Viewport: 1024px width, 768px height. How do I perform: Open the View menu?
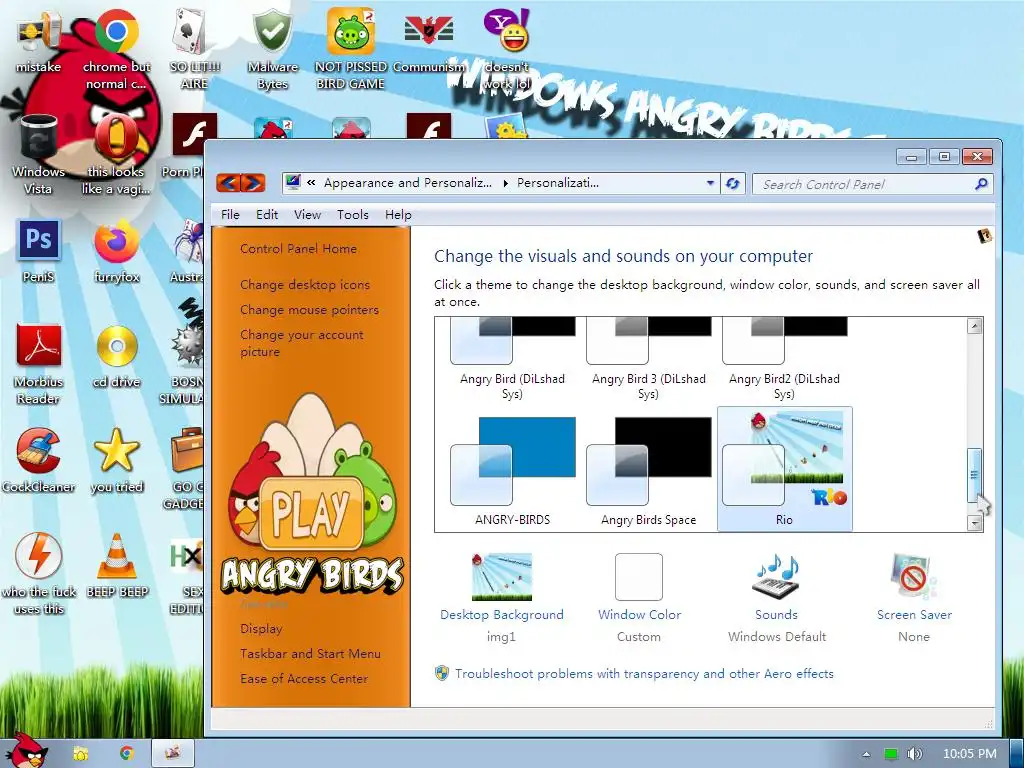coord(307,214)
